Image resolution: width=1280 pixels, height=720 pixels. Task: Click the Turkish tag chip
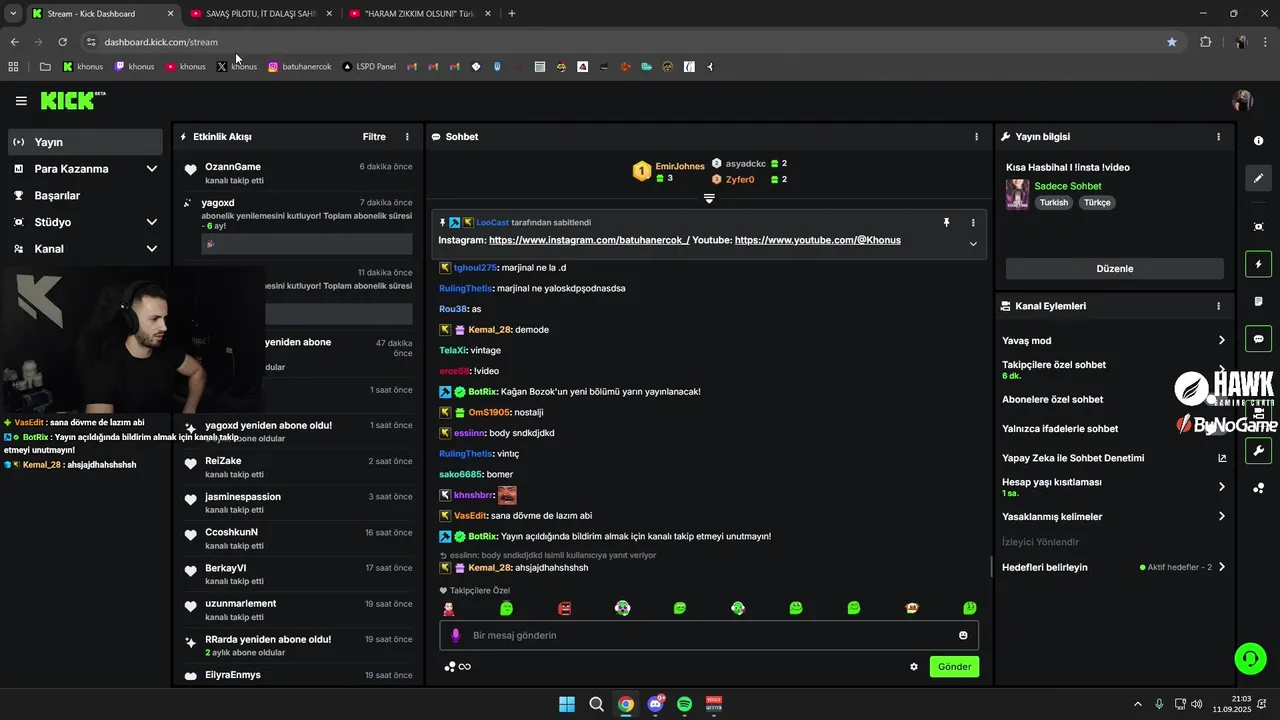point(1053,202)
